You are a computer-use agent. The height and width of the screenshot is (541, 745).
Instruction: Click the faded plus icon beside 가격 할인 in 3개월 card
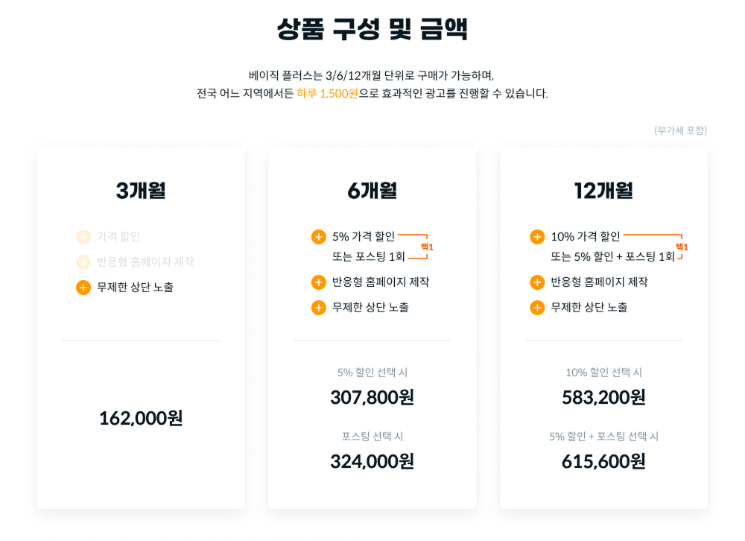tap(83, 237)
